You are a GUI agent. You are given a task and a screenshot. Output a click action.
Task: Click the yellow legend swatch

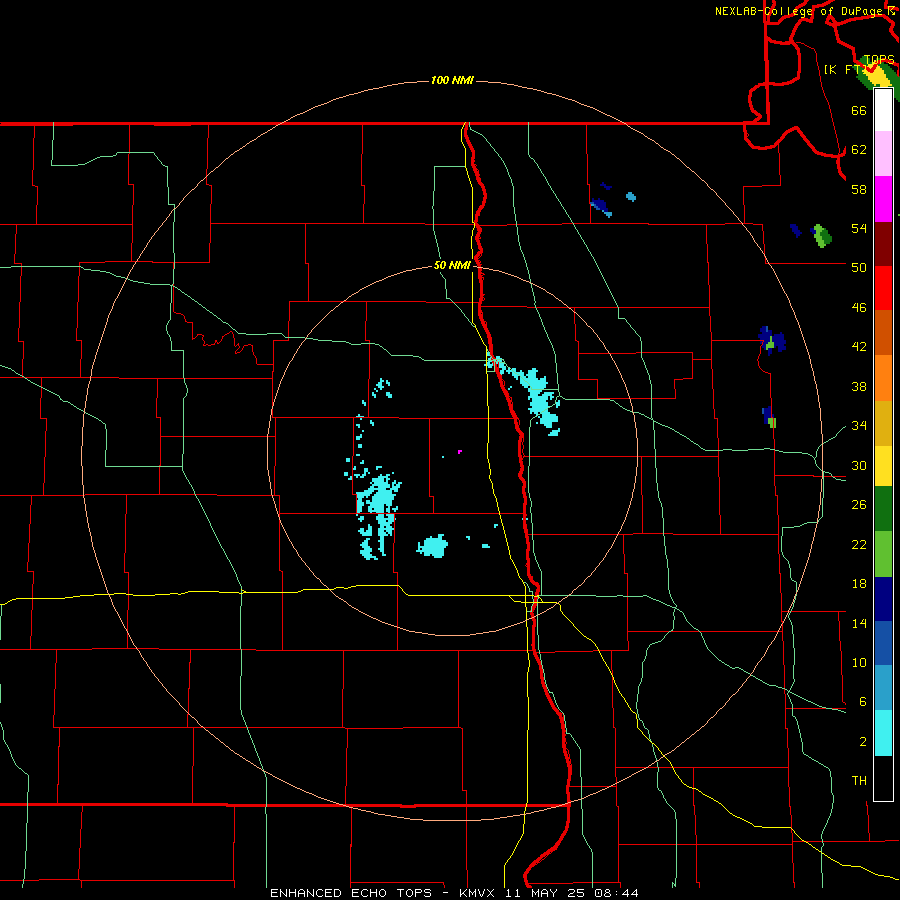click(883, 465)
